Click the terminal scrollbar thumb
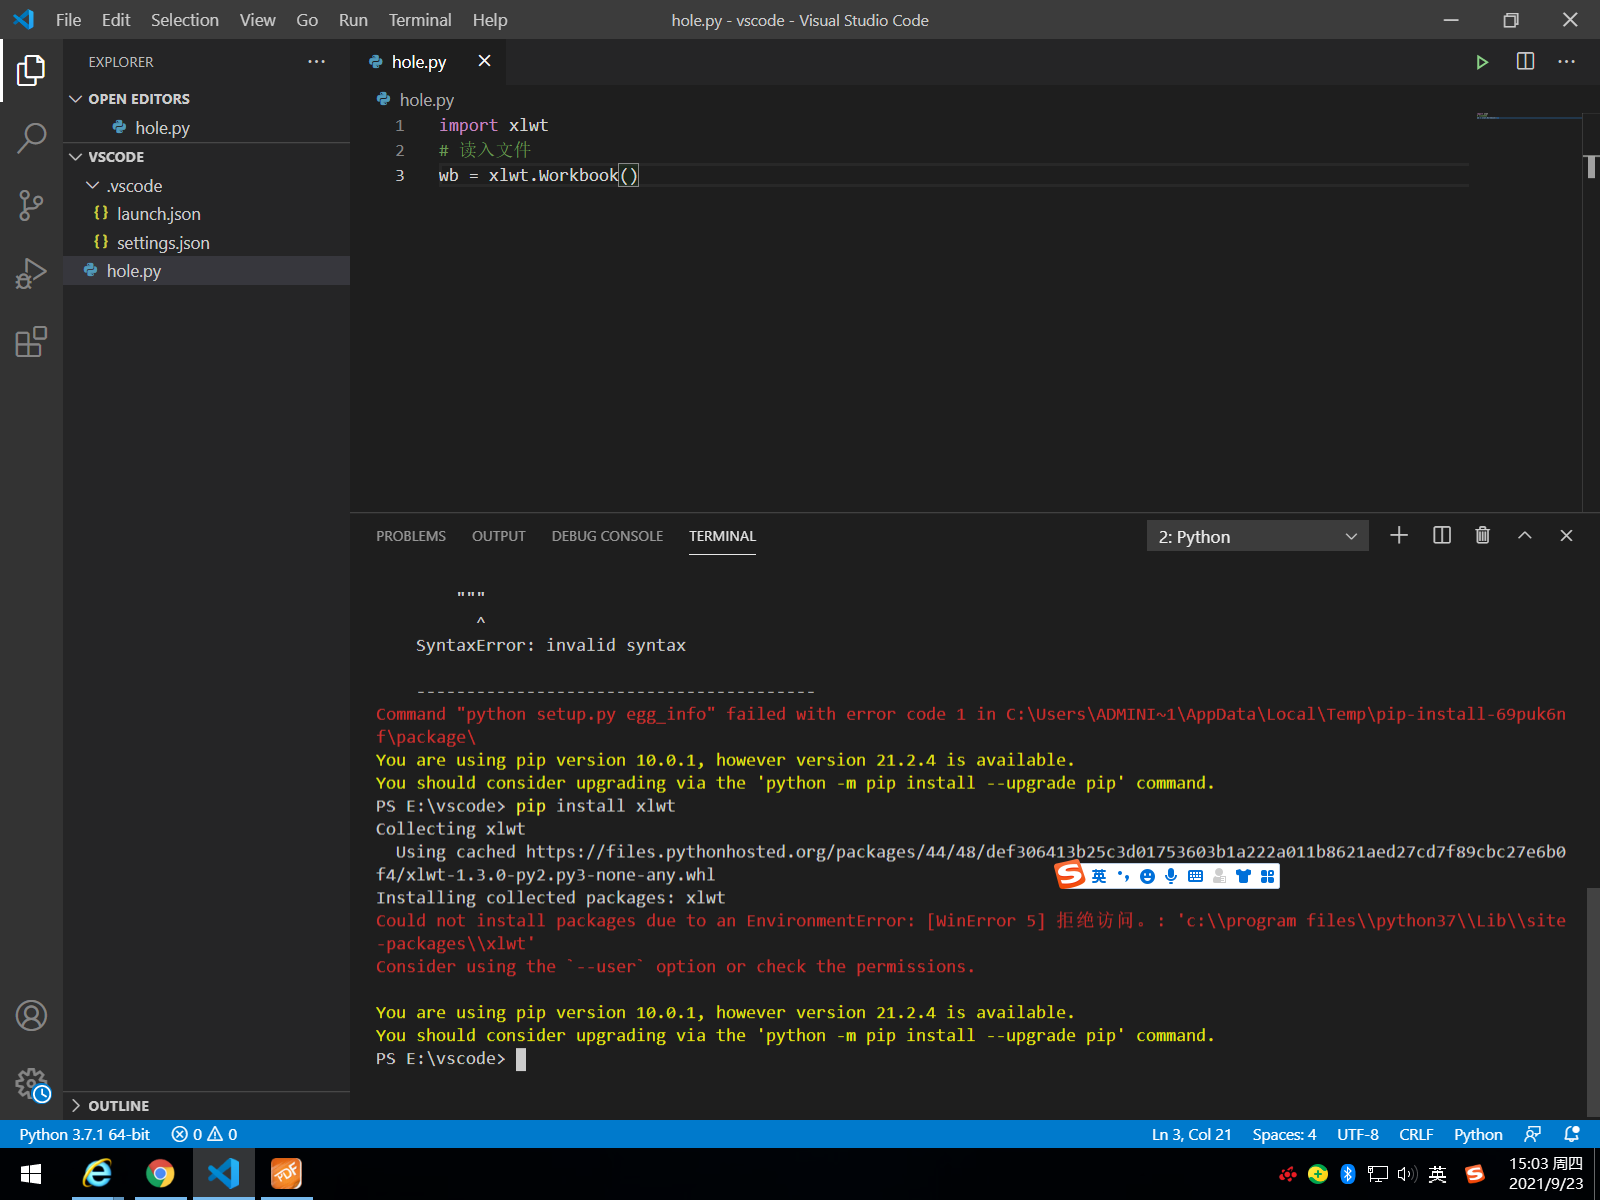The height and width of the screenshot is (1200, 1600). click(1592, 1002)
